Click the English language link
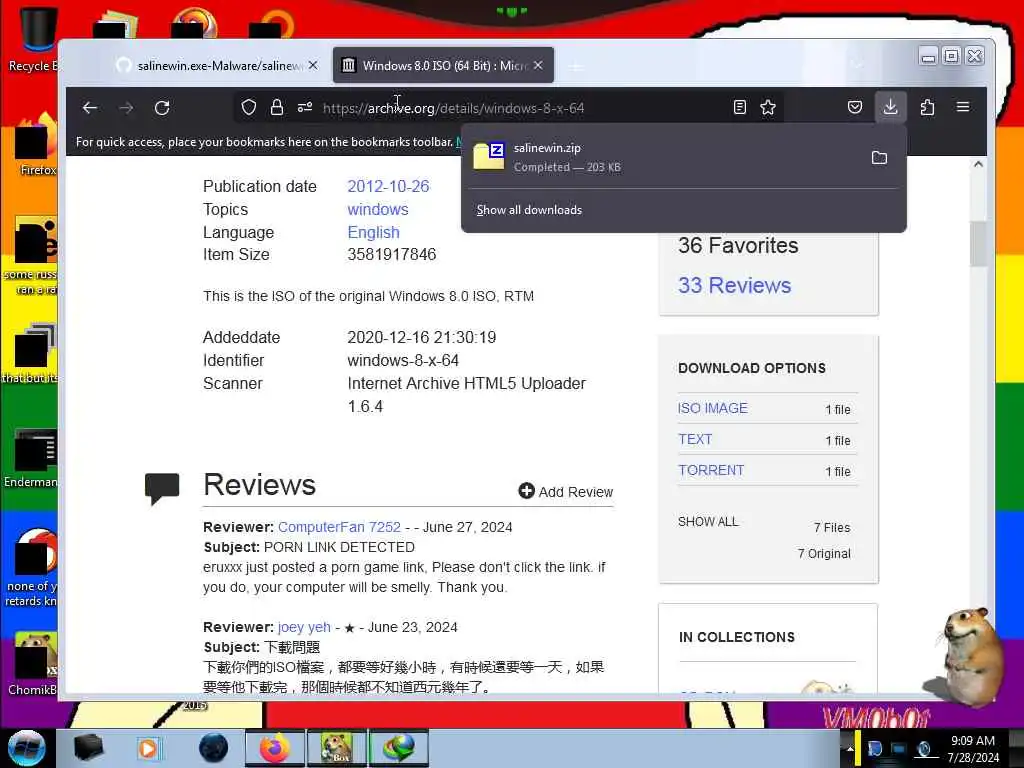 (x=373, y=232)
